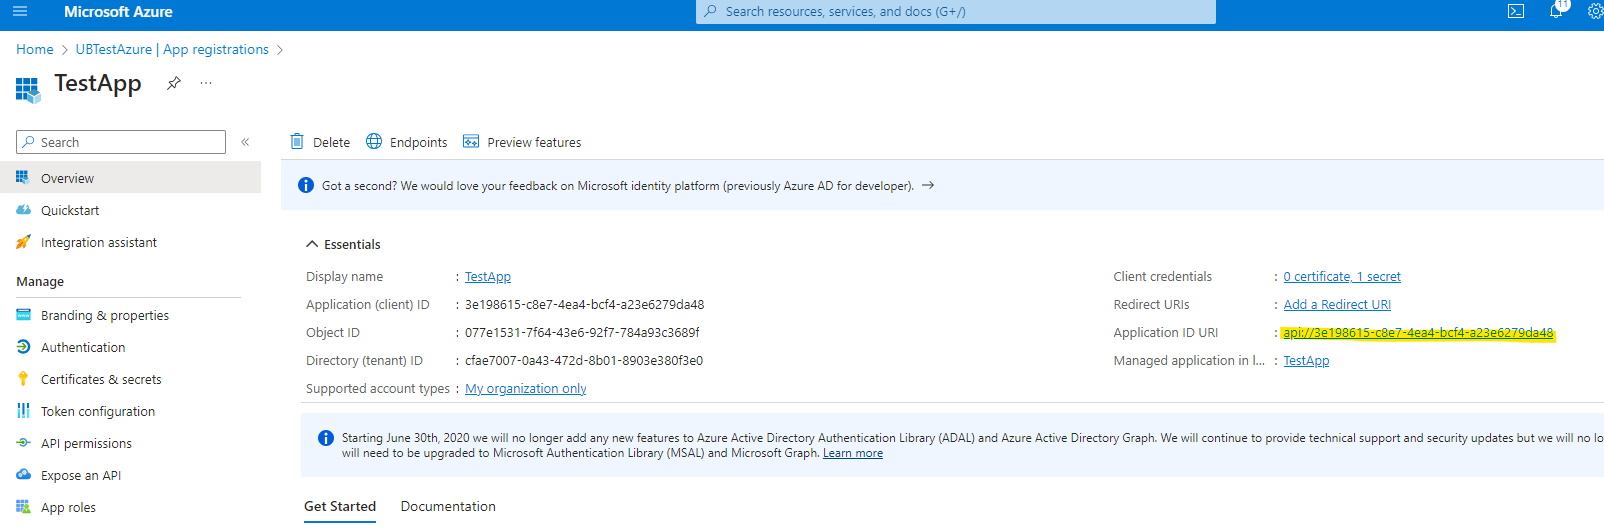Click the Microsoft Azure logo text
The height and width of the screenshot is (532, 1604).
click(118, 12)
